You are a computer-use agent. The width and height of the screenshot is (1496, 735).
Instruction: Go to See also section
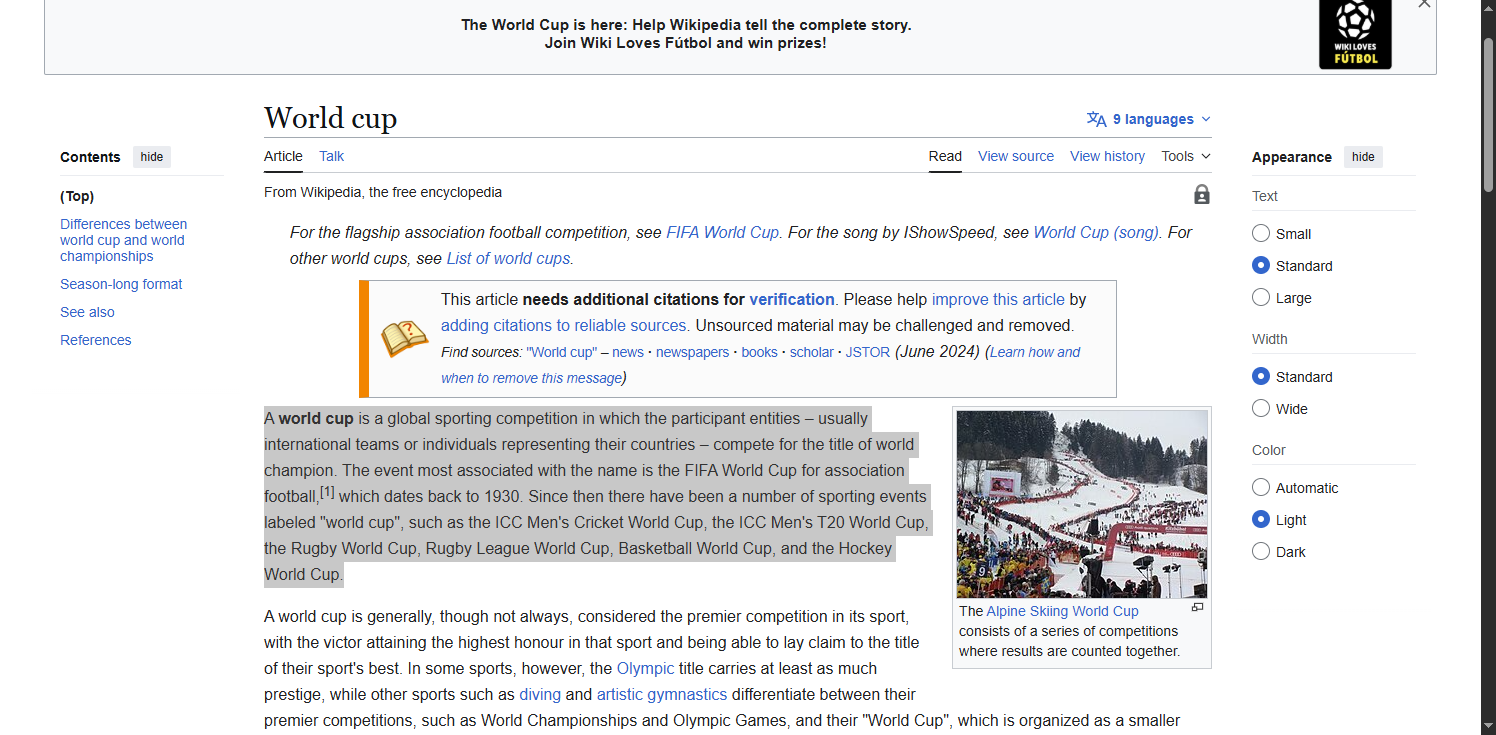(87, 312)
